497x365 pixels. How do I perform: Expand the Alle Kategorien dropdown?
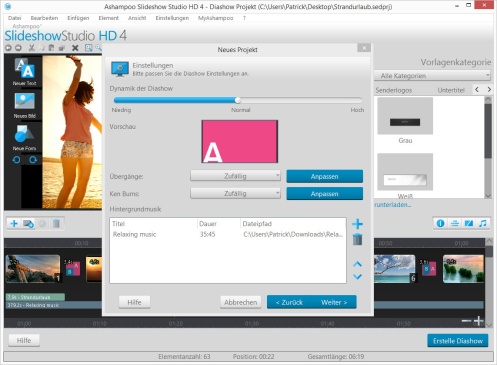point(432,76)
